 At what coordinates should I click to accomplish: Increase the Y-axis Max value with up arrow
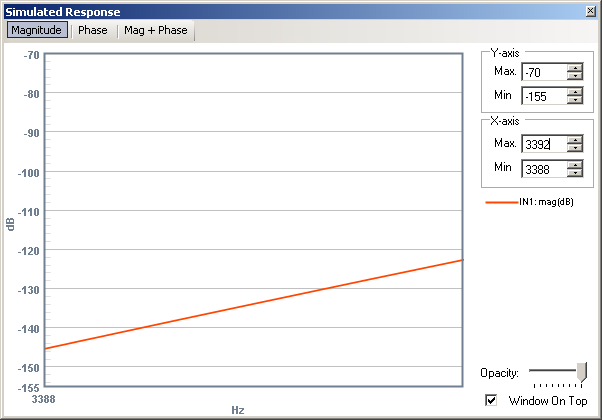575,68
